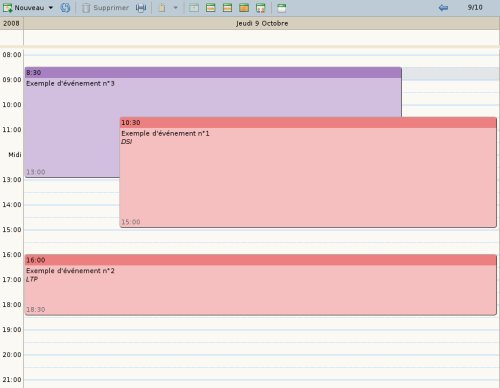Click the 8:30 purple event header
Screen dimensions: 500x388
point(213,73)
